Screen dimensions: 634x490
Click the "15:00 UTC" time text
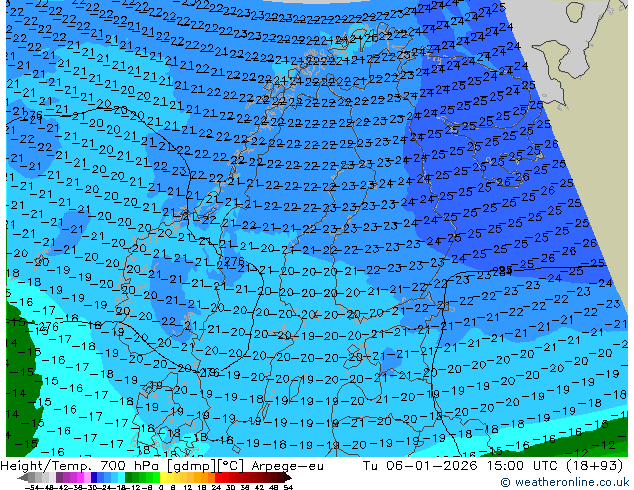pos(523,466)
